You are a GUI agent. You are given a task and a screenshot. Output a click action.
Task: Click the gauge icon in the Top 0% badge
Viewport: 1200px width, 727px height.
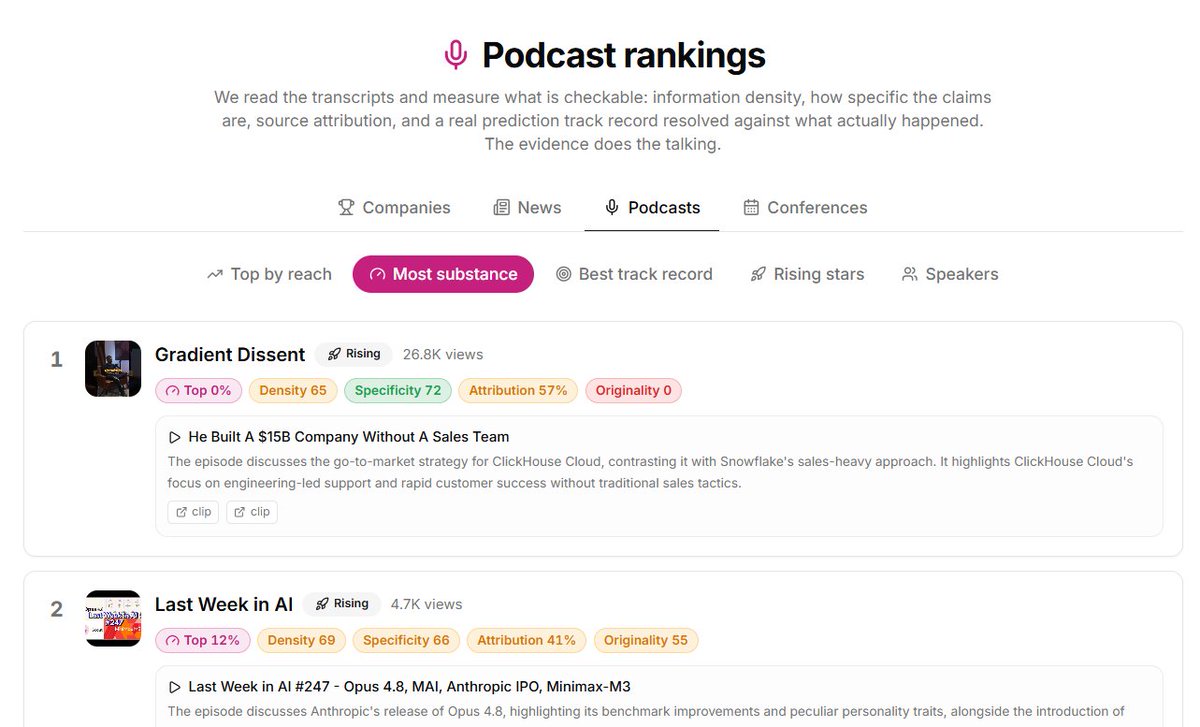pyautogui.click(x=172, y=391)
